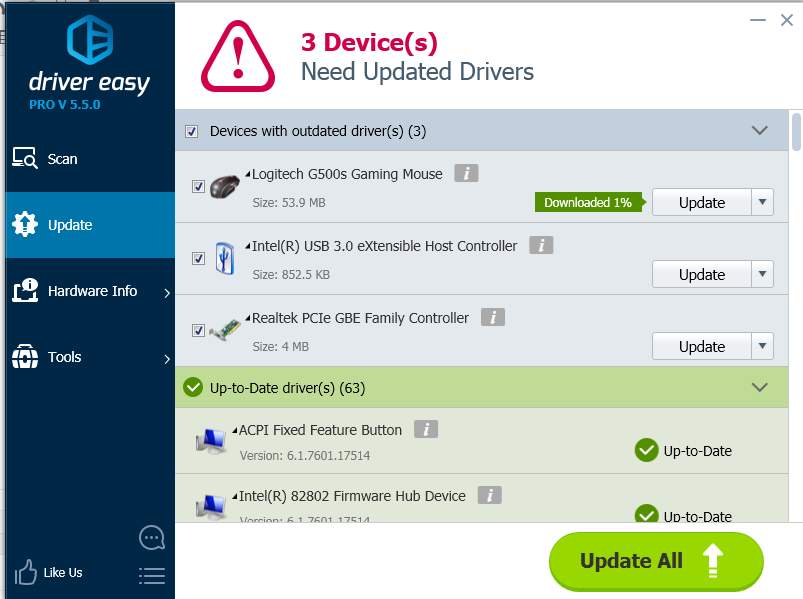
Task: Open Update dropdown arrow for Logitech mouse
Action: (x=763, y=202)
